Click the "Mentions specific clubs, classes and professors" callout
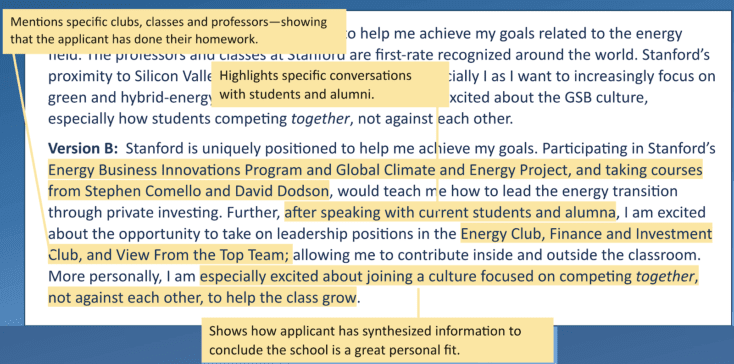This screenshot has height=364, width=734. [x=174, y=30]
